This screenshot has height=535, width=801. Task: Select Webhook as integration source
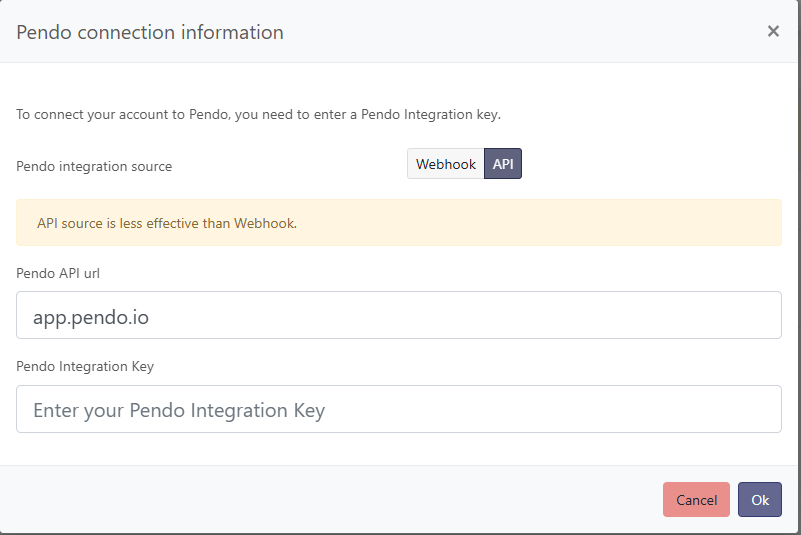[x=446, y=164]
